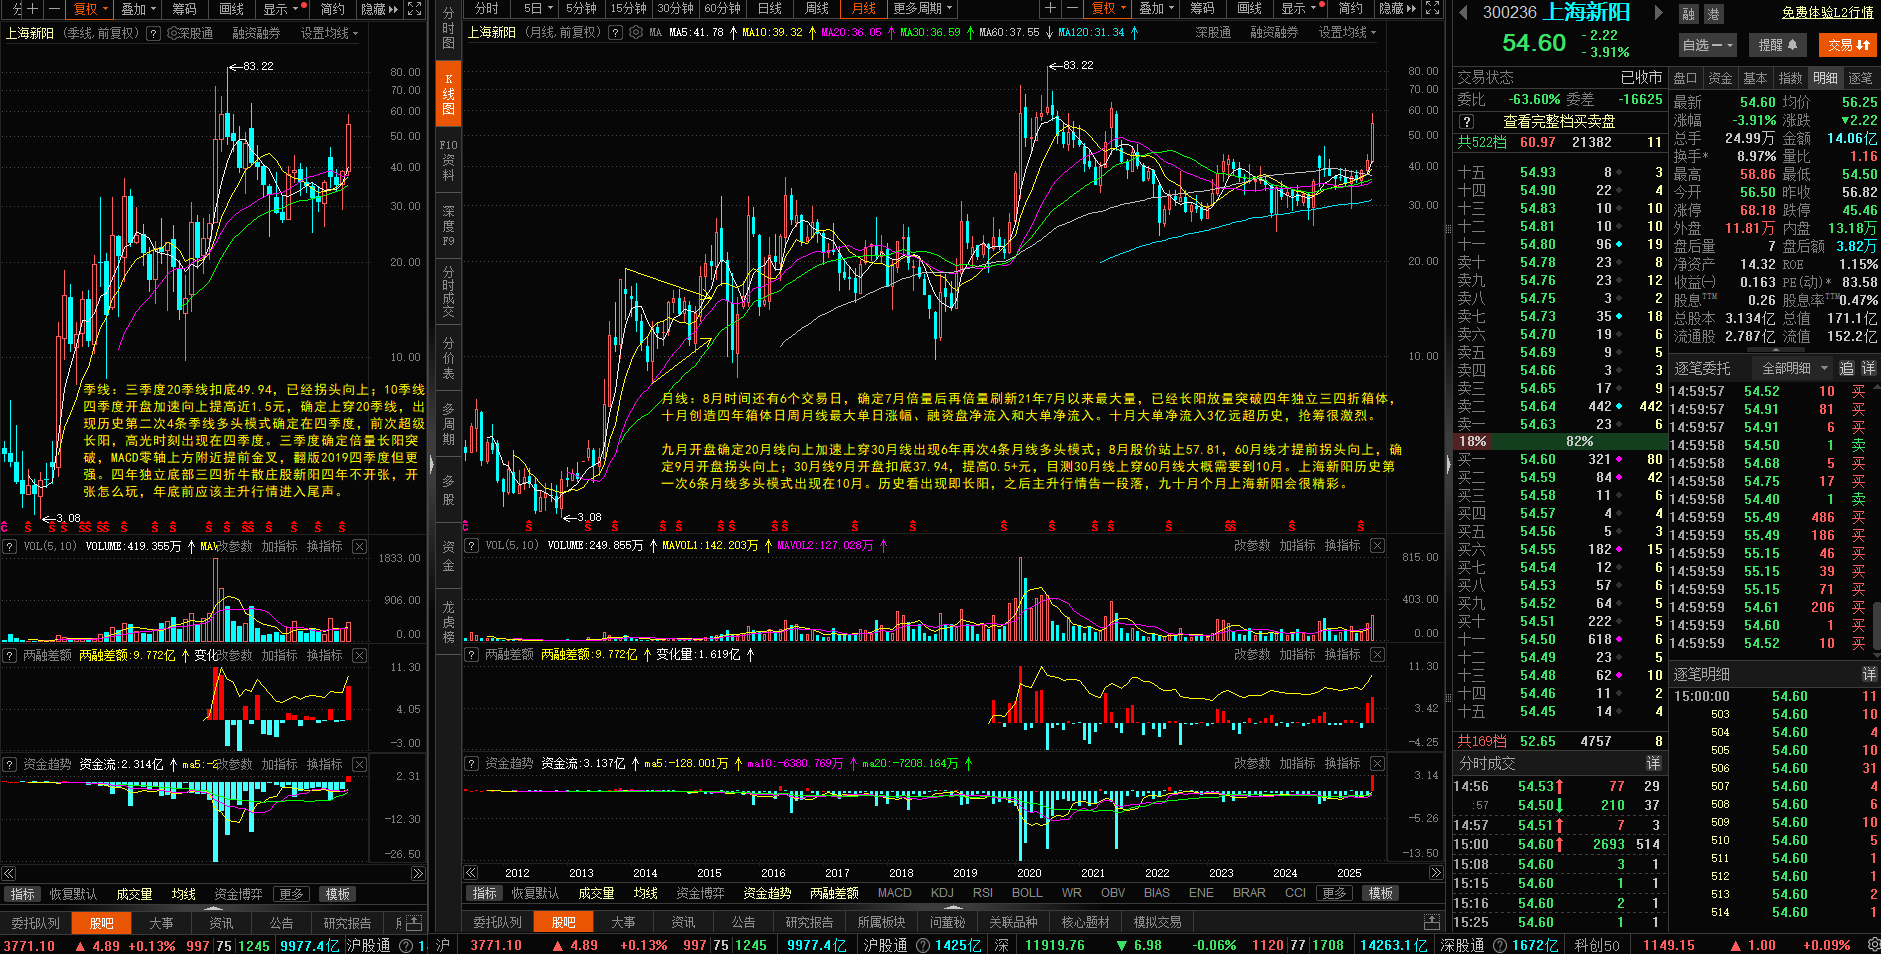Click the 融 margin badge icon

(1688, 14)
